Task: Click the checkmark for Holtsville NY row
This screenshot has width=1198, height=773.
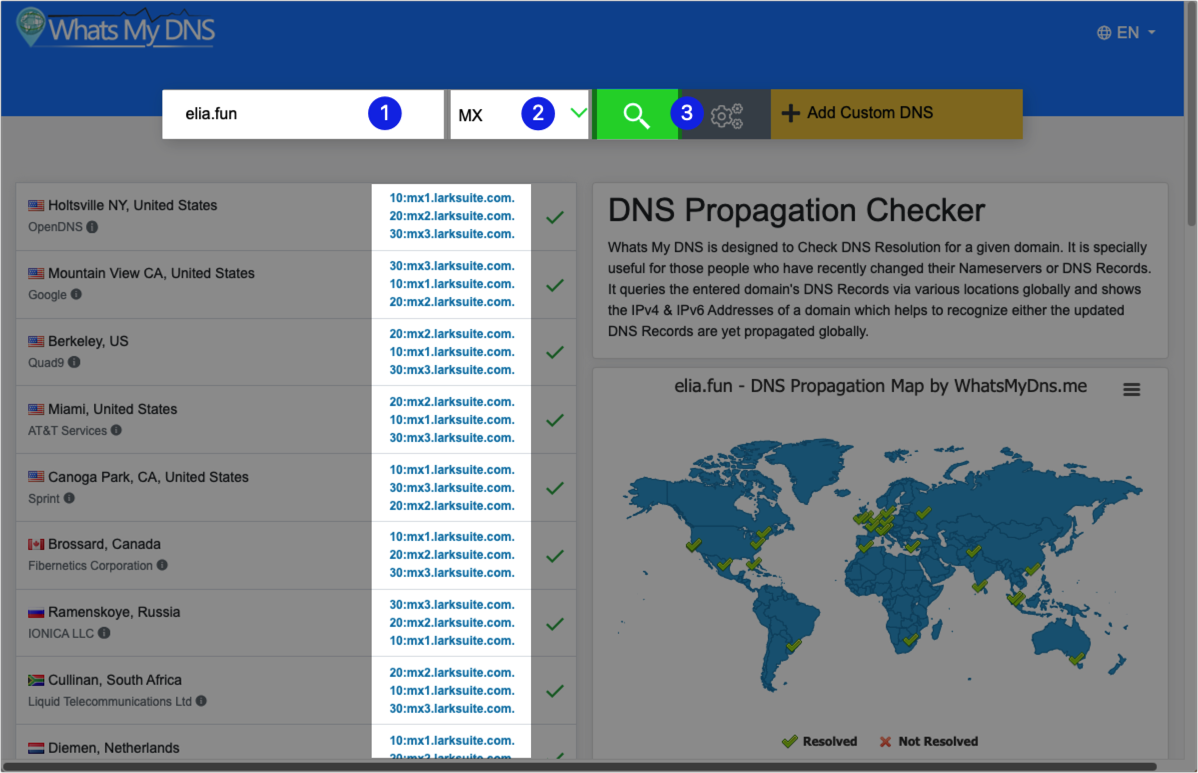Action: point(555,217)
